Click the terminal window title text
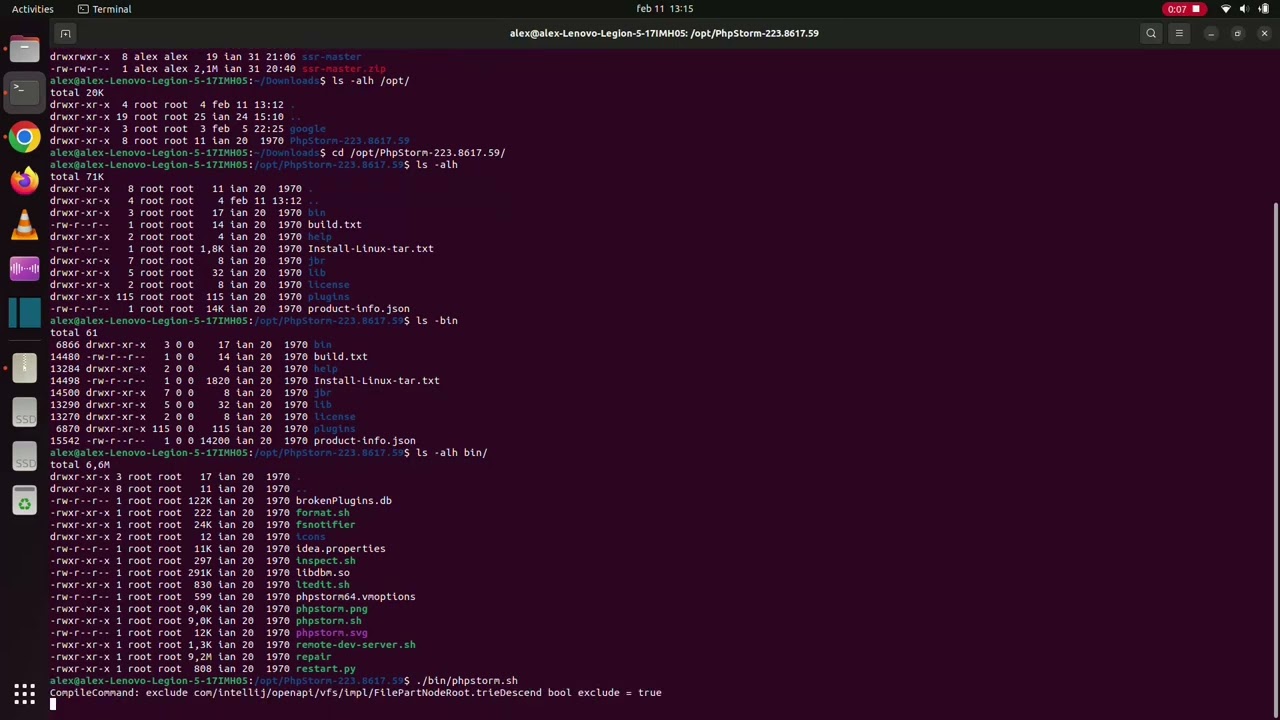The width and height of the screenshot is (1280, 720). point(664,33)
